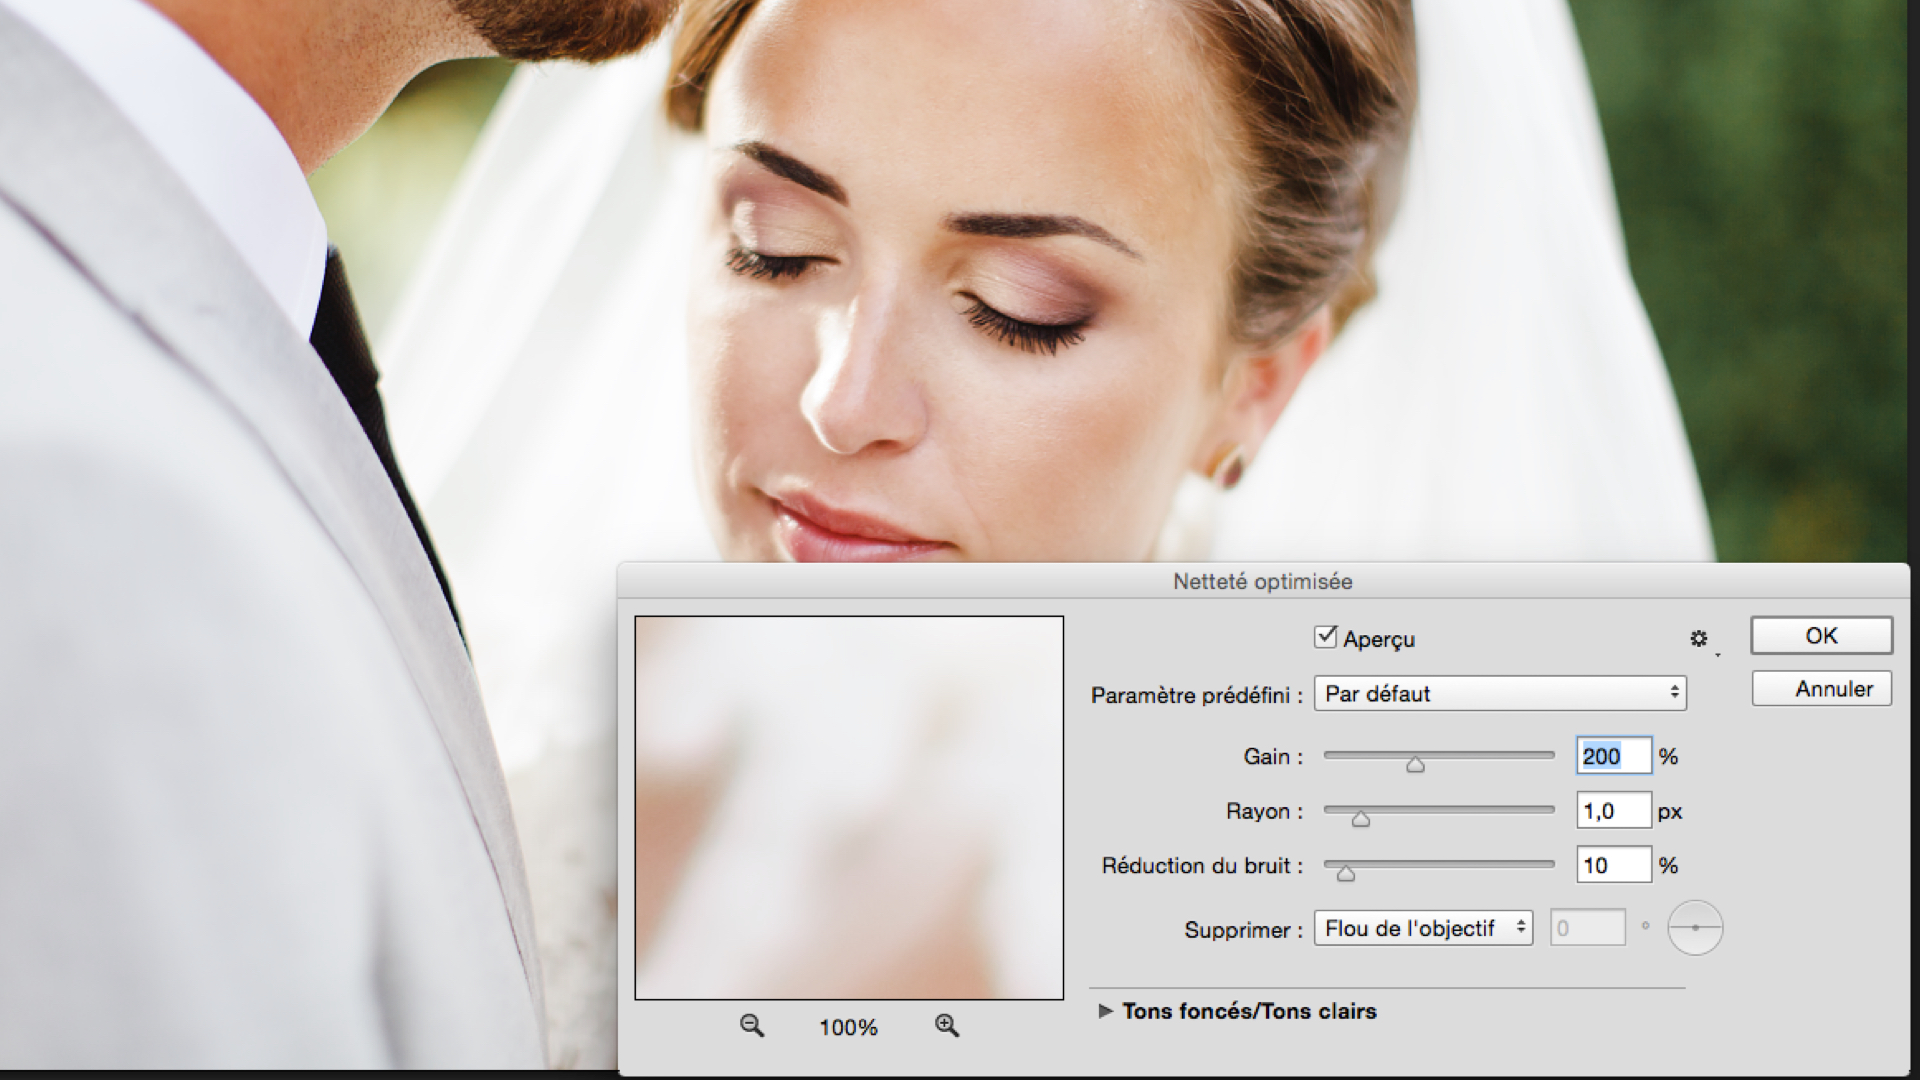
Task: Open the Supprimer Flou de l'objectif dropdown
Action: coord(1422,928)
